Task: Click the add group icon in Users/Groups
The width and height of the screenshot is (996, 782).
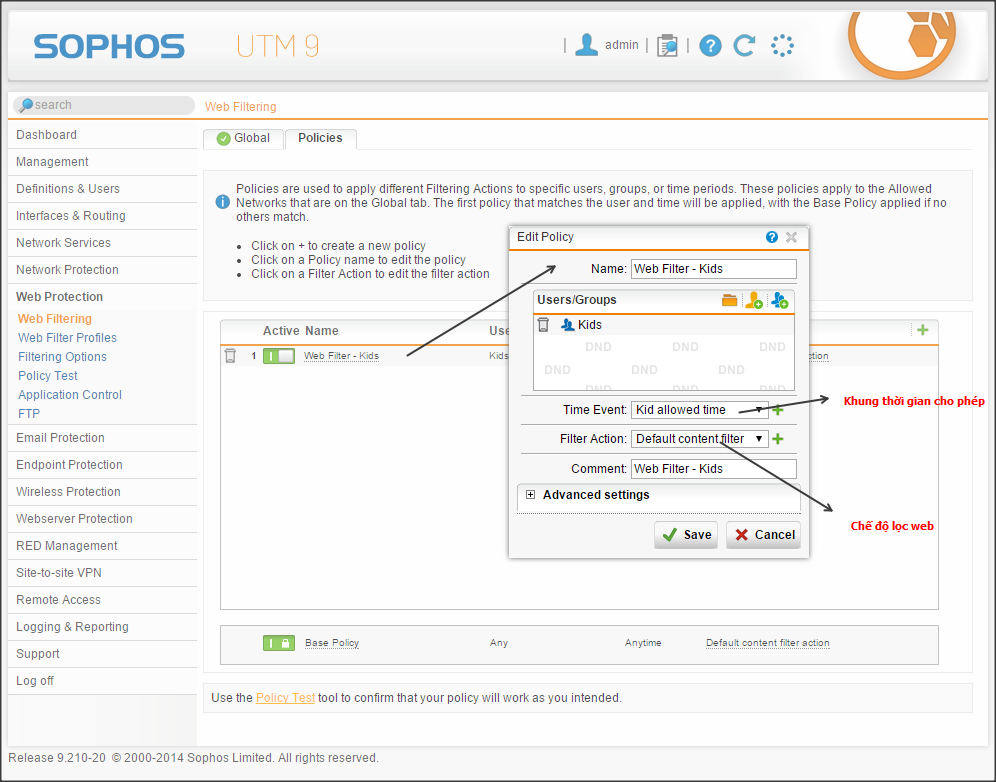Action: point(780,300)
